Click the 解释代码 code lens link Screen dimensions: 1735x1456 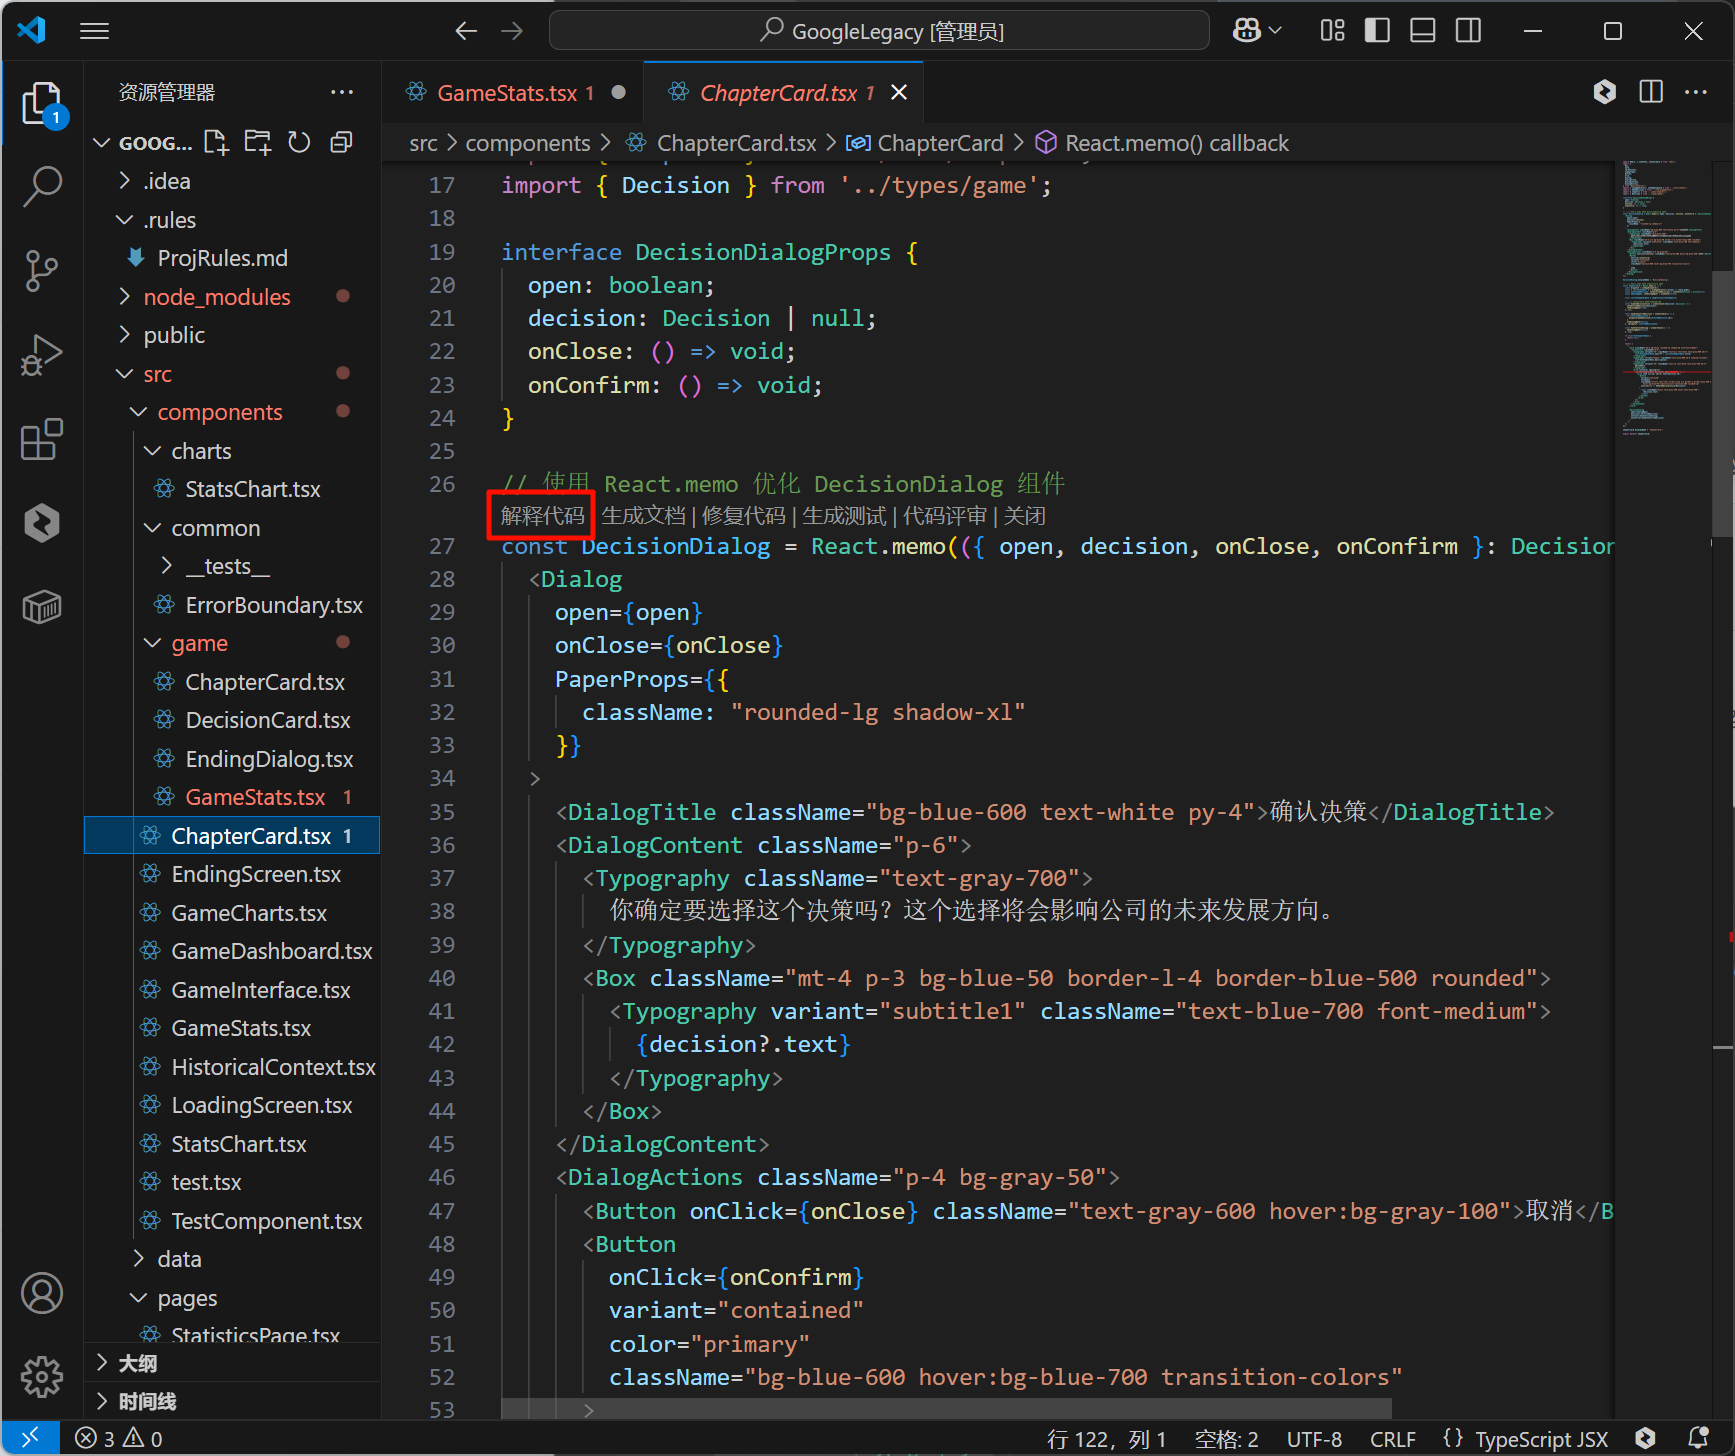pos(542,516)
